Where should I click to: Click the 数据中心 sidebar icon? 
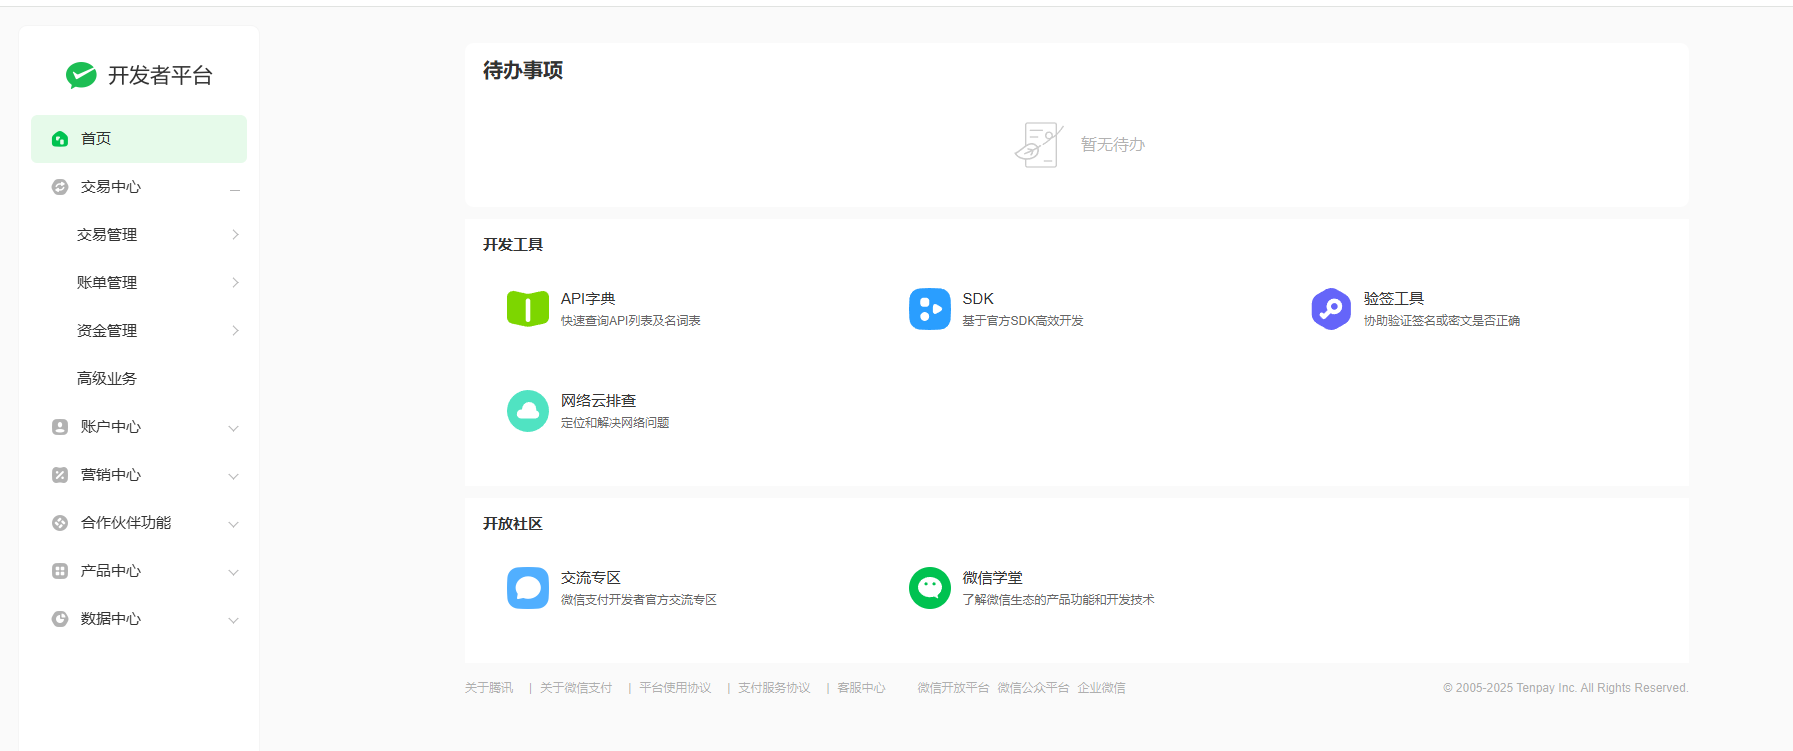pyautogui.click(x=60, y=619)
